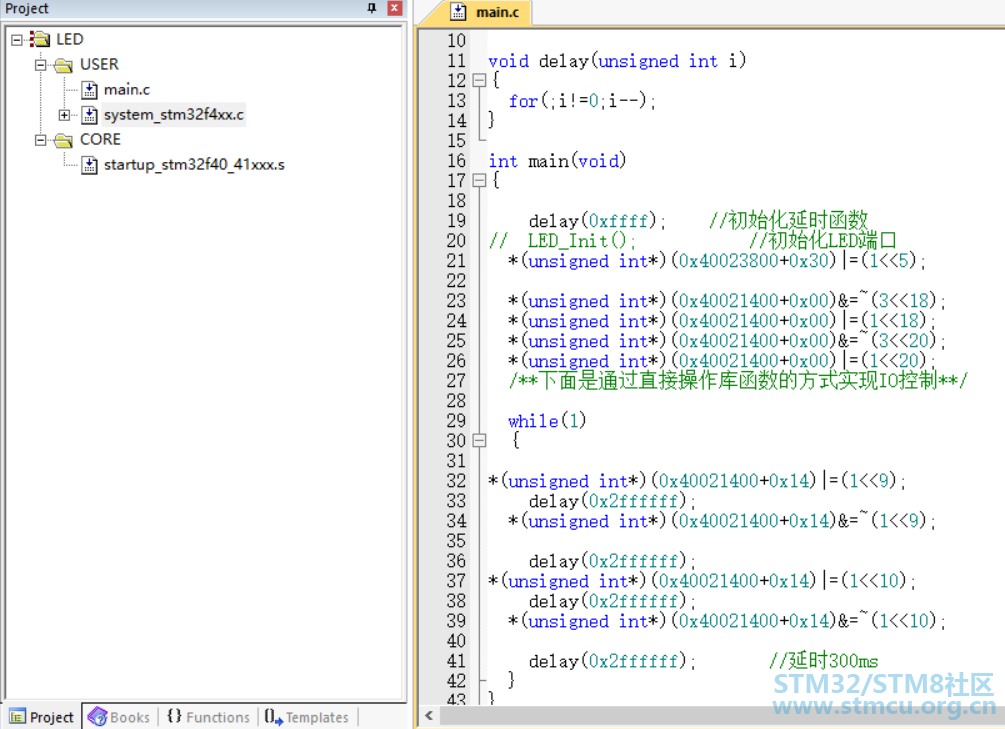
Task: Switch to the main.c editor tab
Action: [x=485, y=12]
